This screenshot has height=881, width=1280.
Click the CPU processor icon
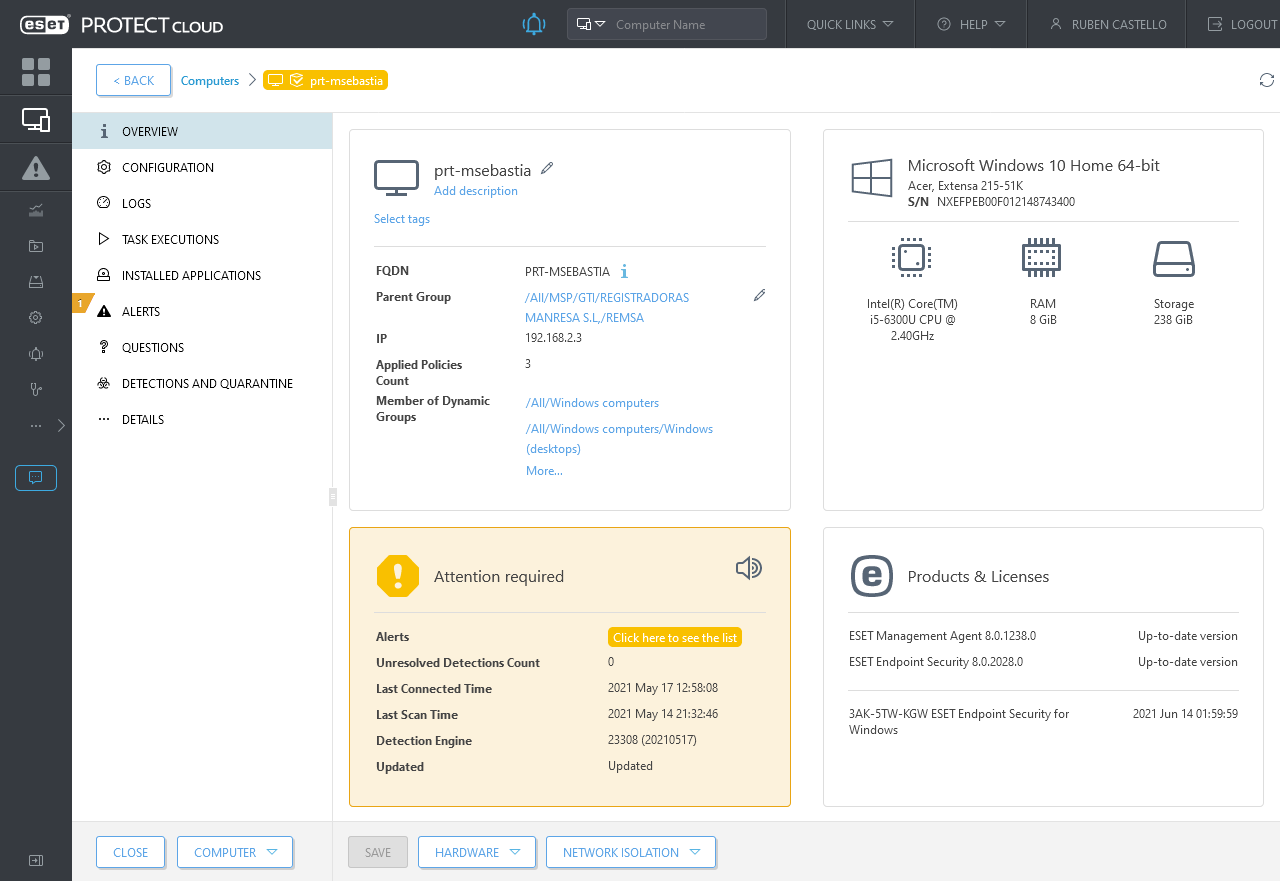(x=910, y=258)
